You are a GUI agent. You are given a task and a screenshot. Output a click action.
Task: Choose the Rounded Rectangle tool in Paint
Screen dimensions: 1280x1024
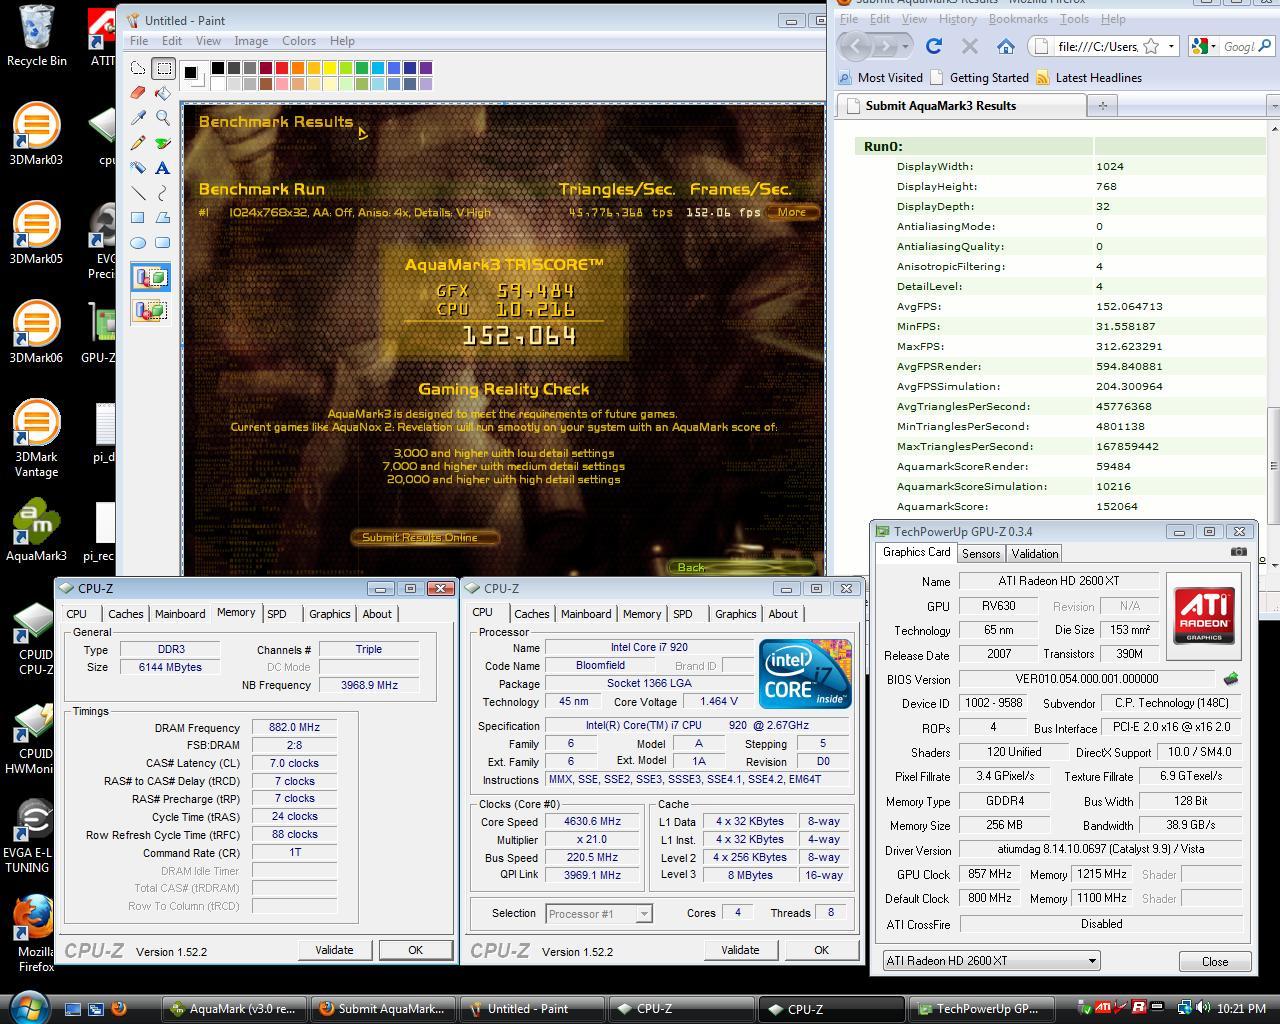(x=163, y=243)
